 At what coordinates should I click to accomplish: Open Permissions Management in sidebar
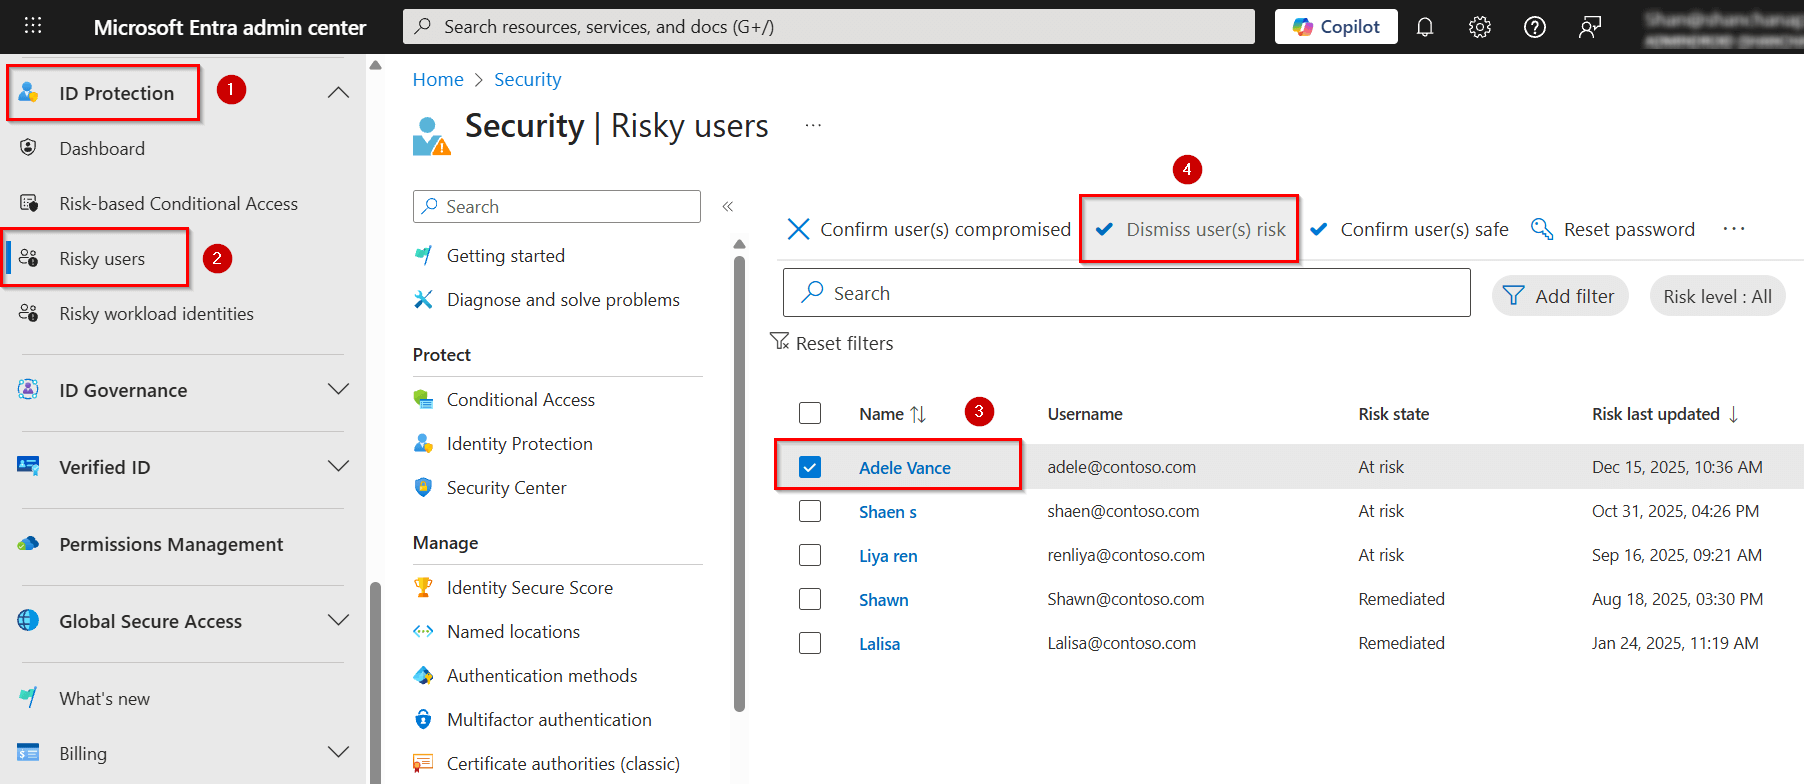coord(171,544)
